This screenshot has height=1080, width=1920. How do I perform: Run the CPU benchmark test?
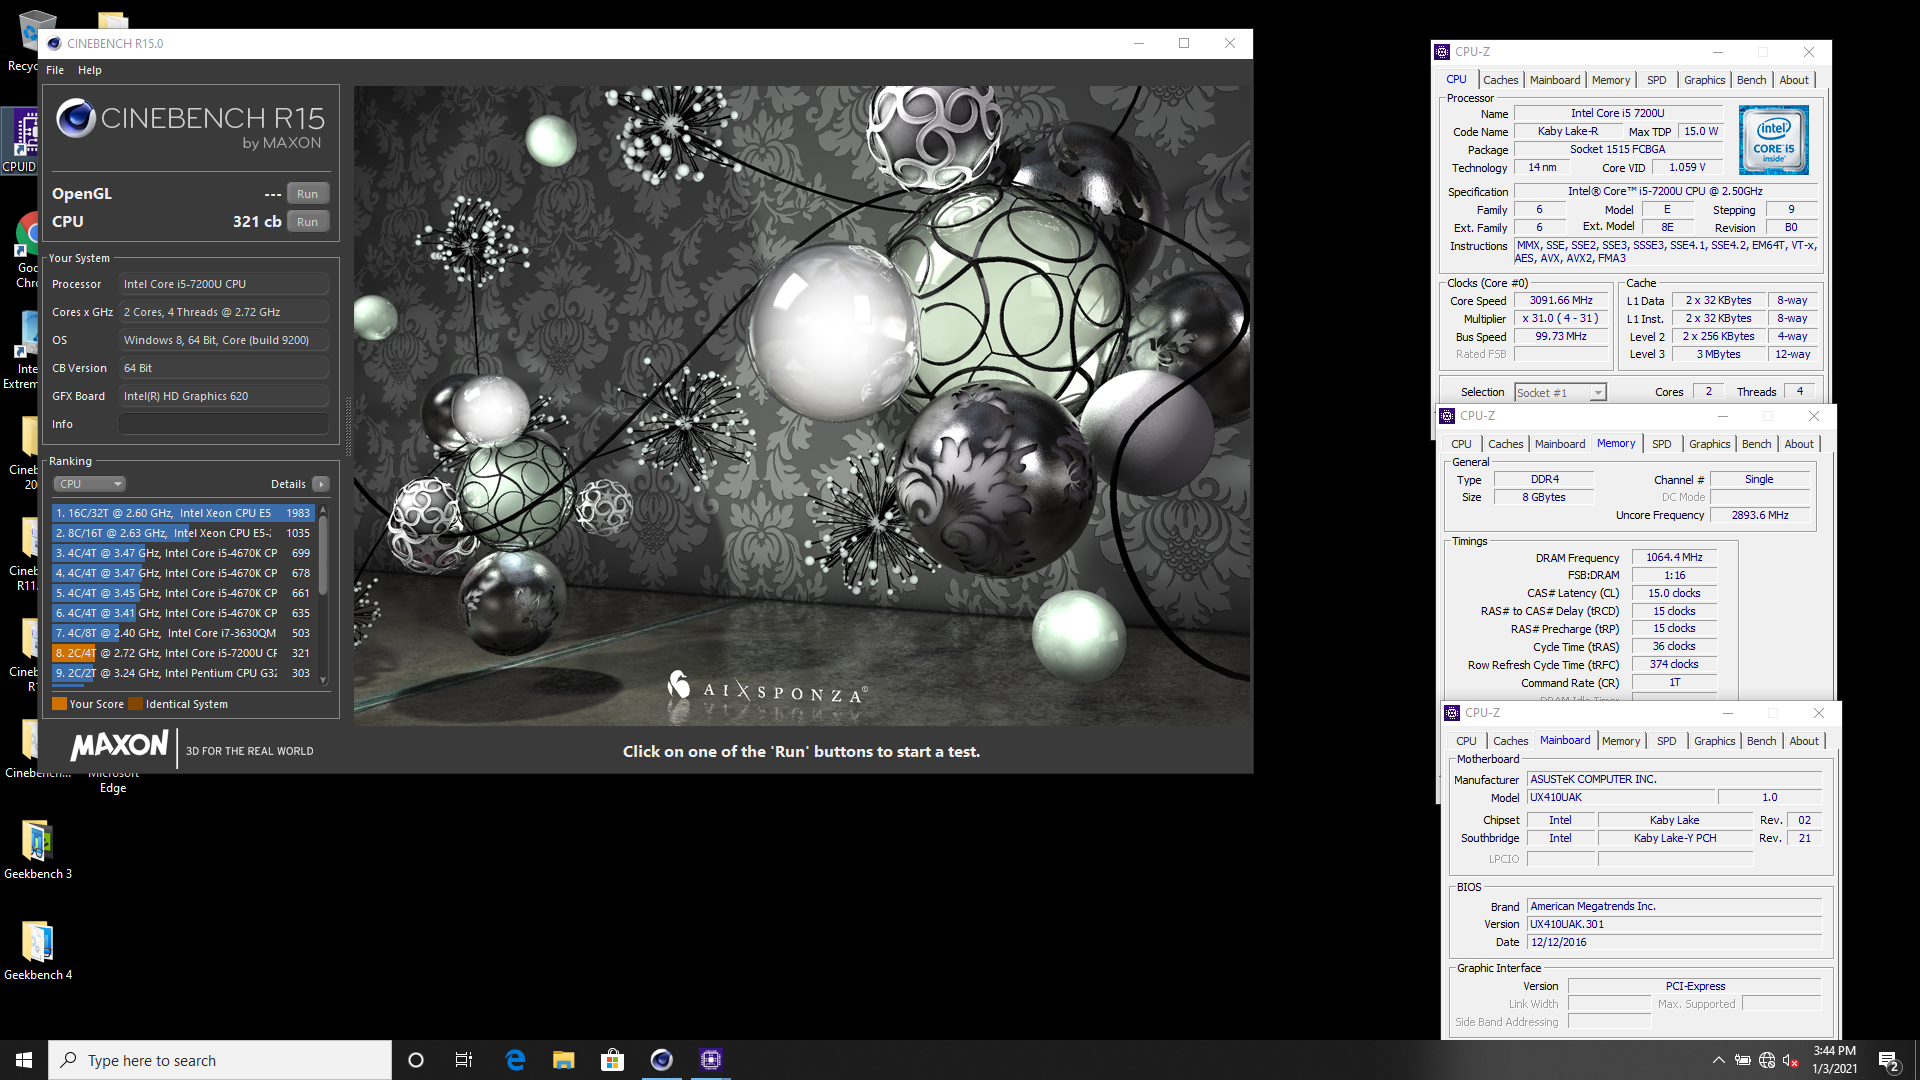[307, 222]
